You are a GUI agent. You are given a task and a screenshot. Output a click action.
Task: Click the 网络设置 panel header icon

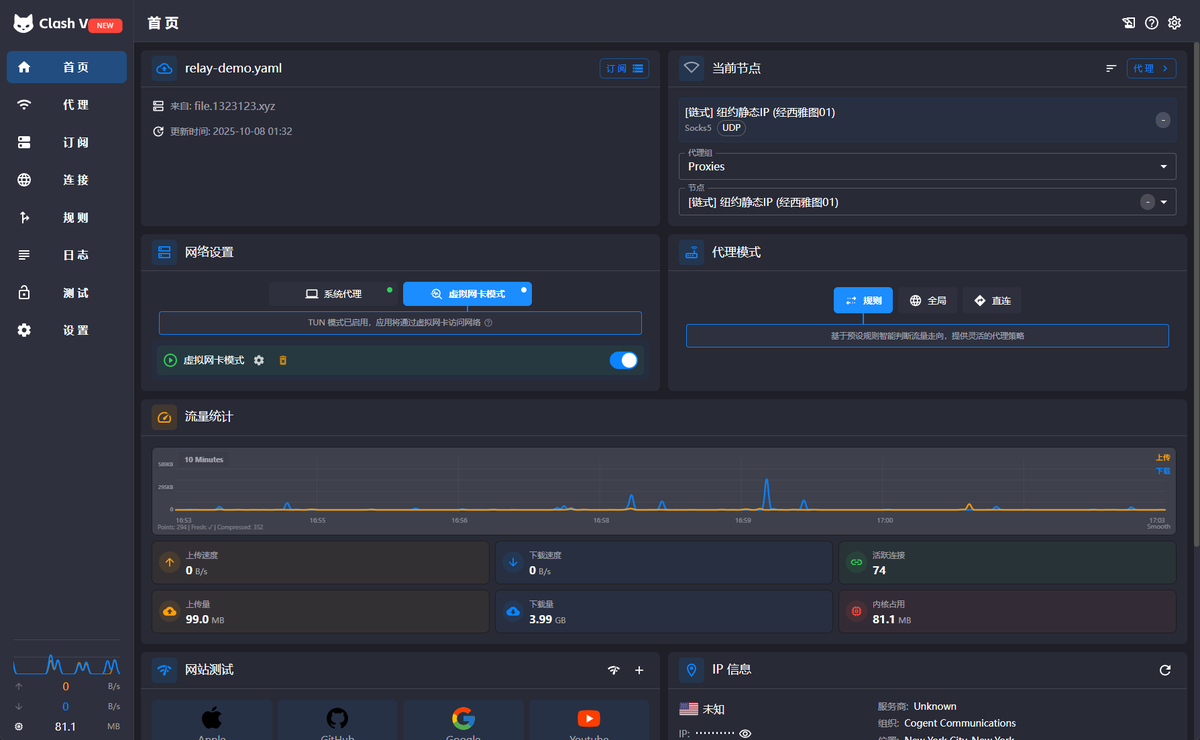(x=164, y=252)
